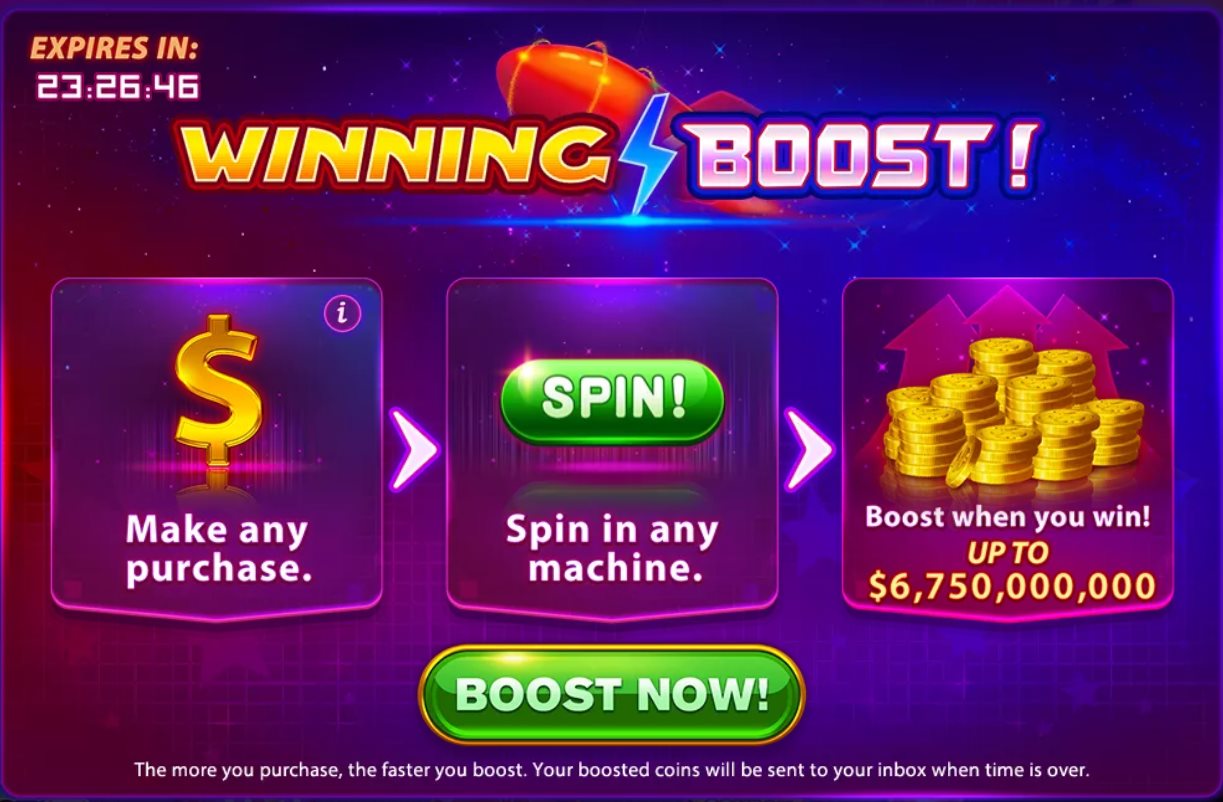1223x802 pixels.
Task: Click the expiry countdown timer 23:26:46
Action: coord(118,86)
